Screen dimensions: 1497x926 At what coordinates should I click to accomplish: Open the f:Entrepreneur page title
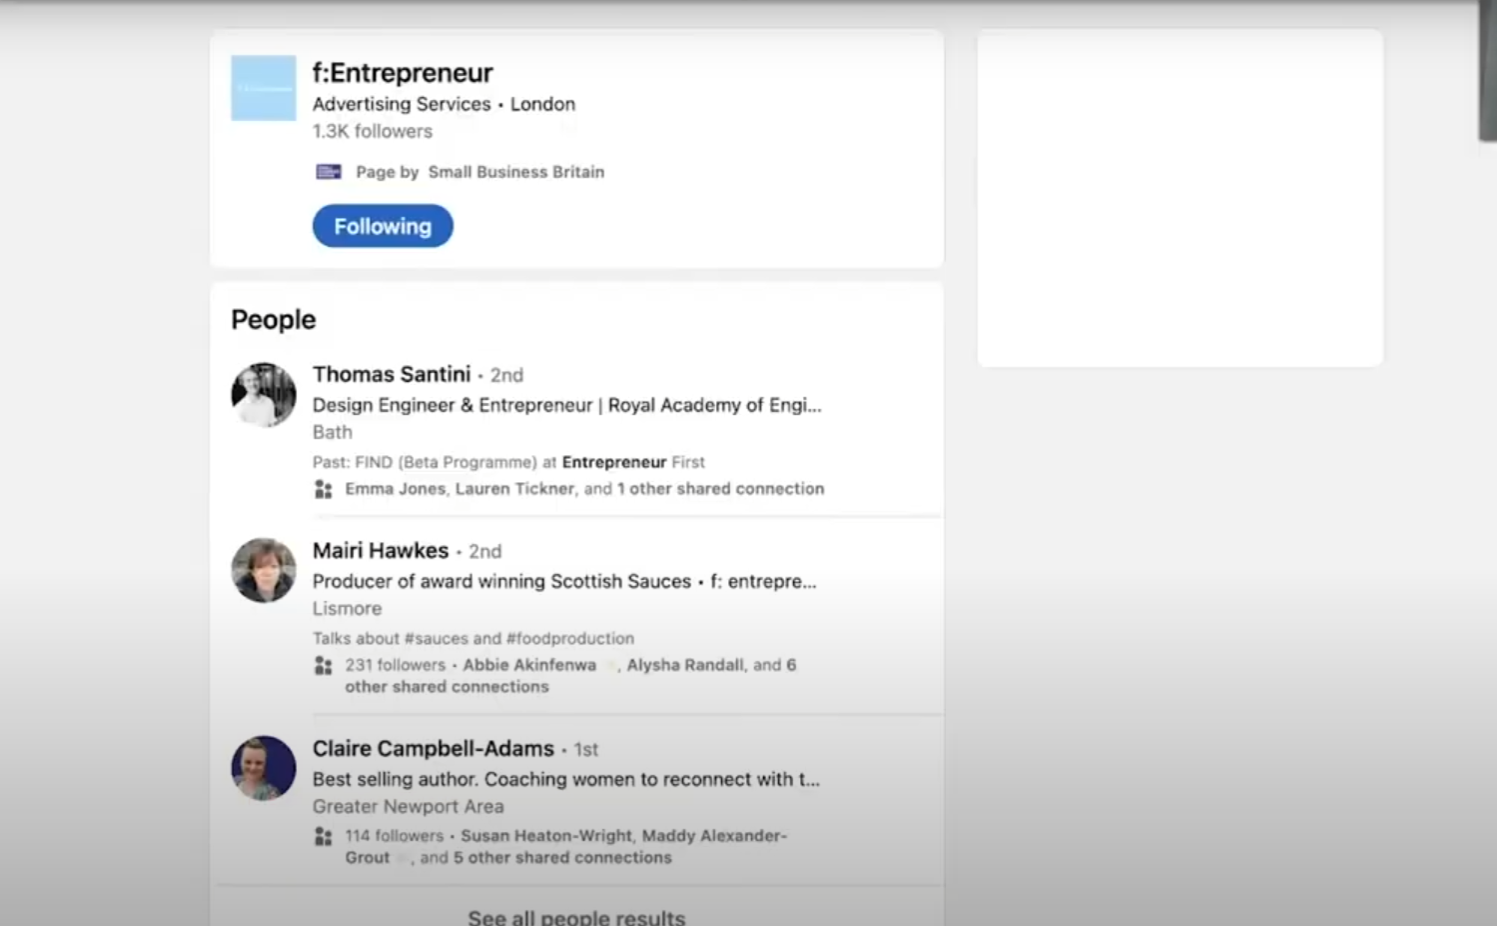[402, 73]
